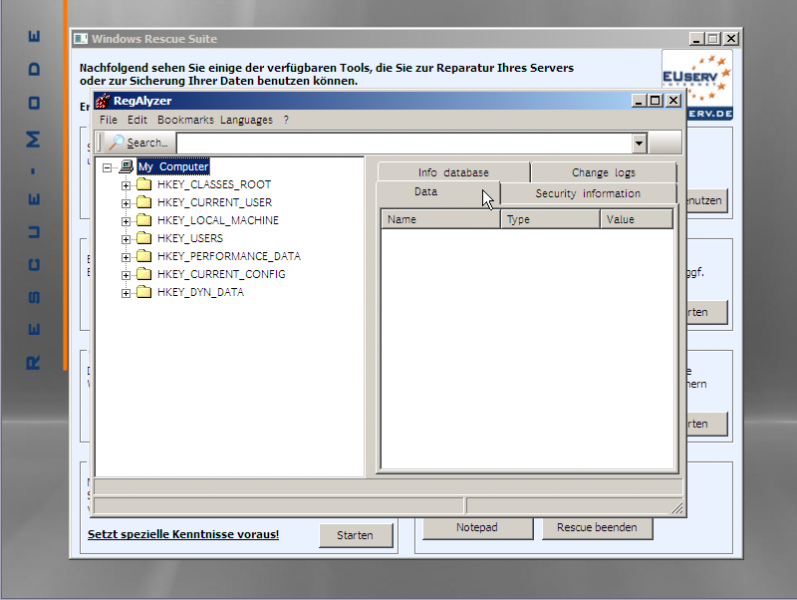The image size is (797, 600).
Task: Select HKEY_PERFORMANCE_DATA label in tree
Action: point(229,256)
